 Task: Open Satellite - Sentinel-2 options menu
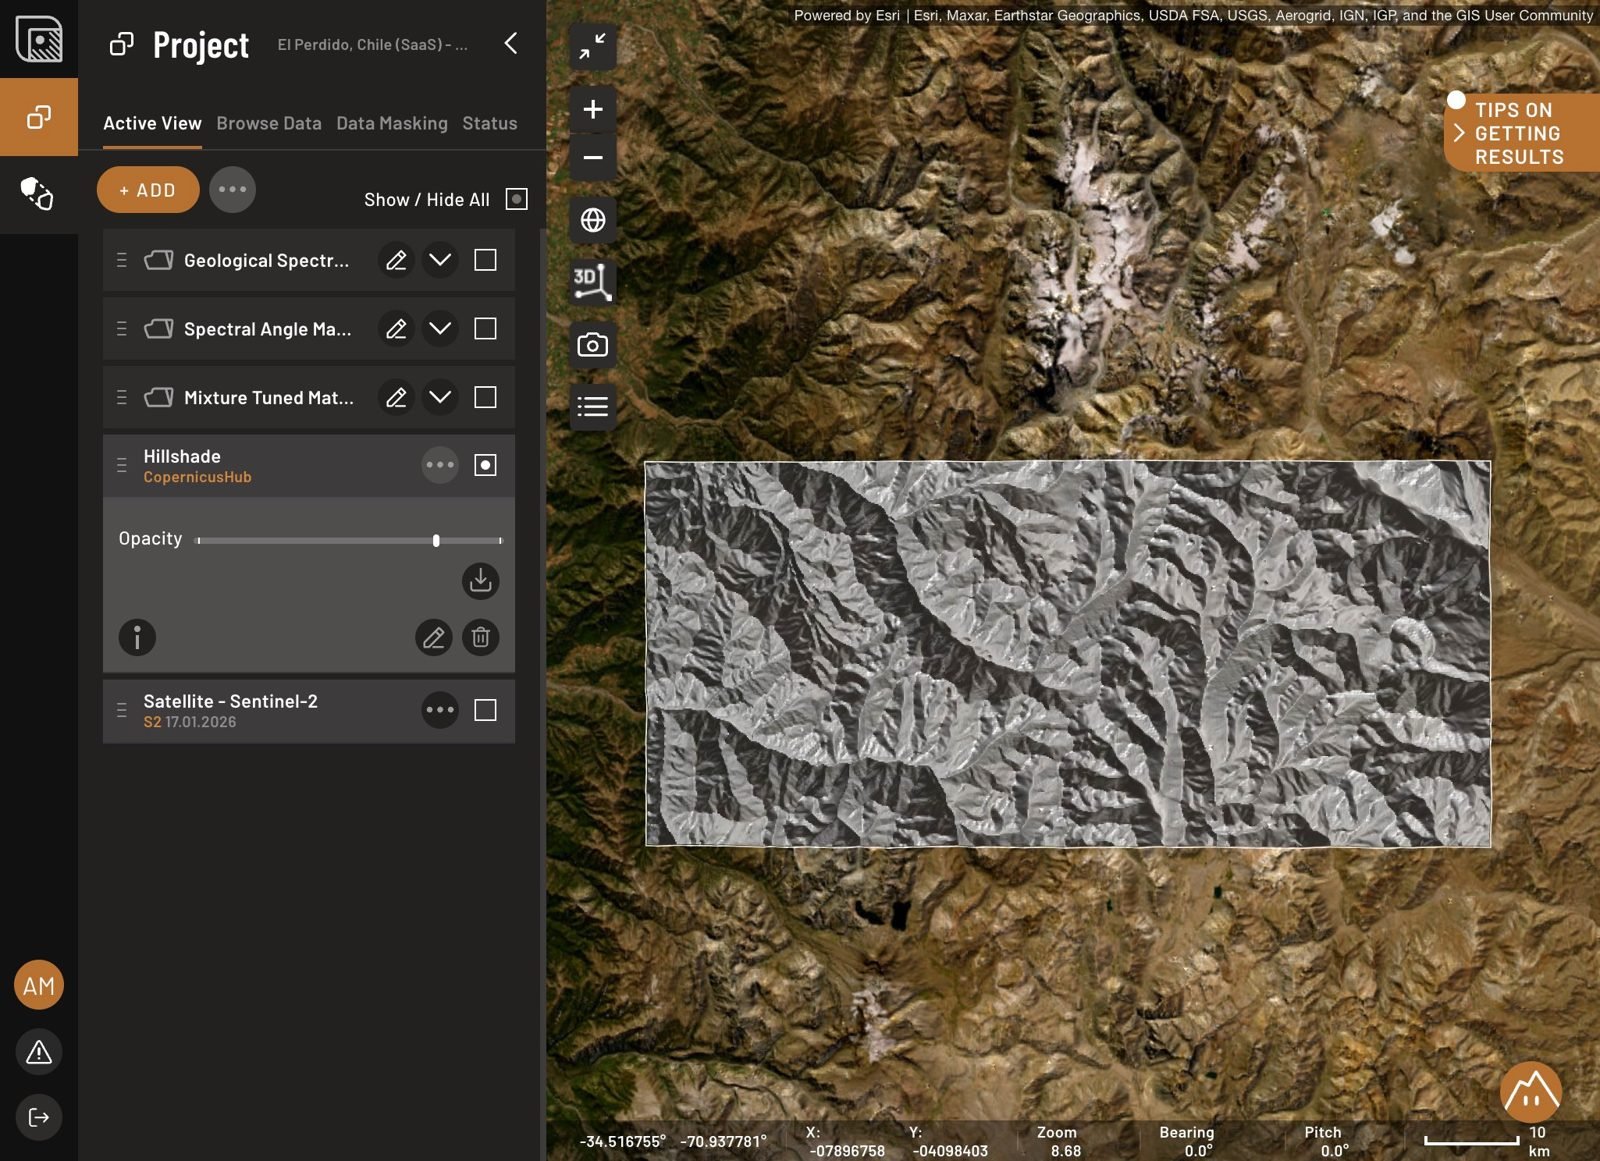[440, 710]
